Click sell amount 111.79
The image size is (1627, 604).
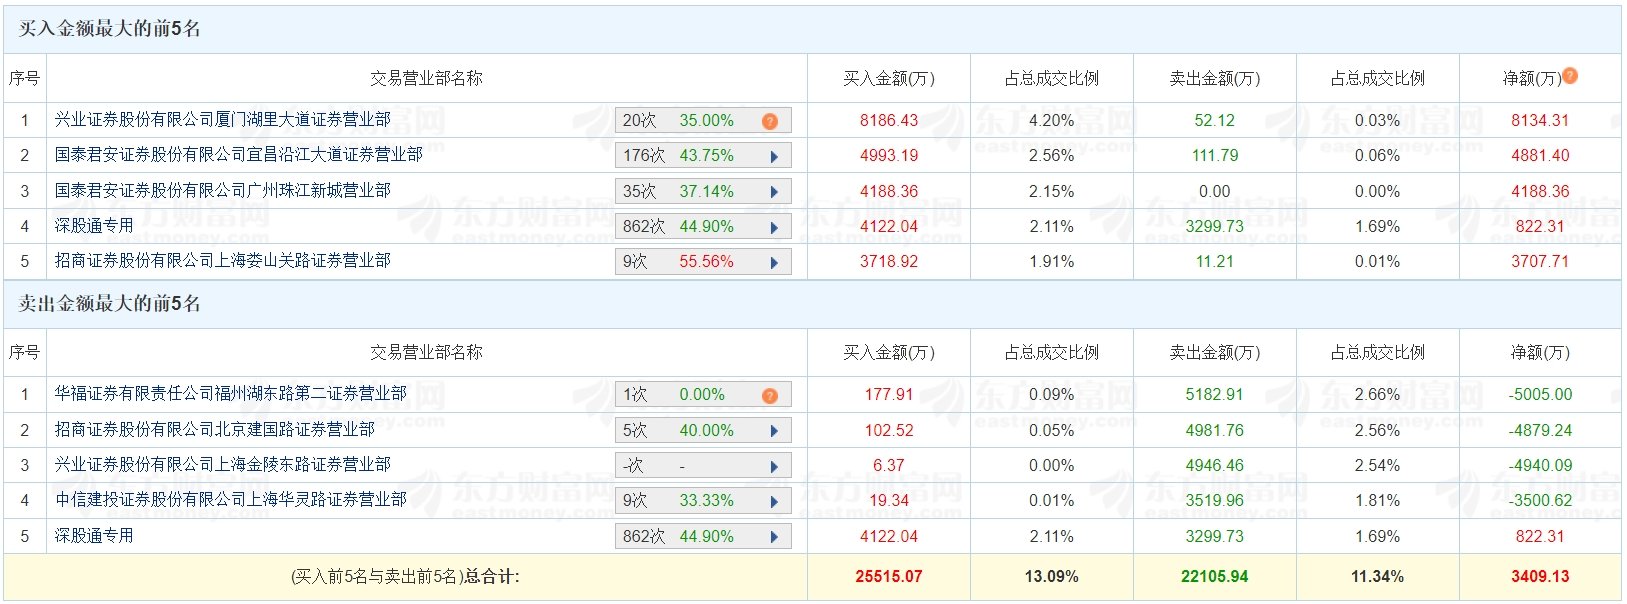[1215, 155]
